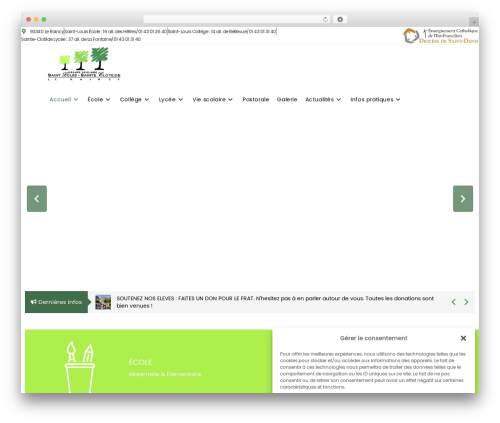
Task: Click the Gérer le consentement heading
Action: click(373, 338)
